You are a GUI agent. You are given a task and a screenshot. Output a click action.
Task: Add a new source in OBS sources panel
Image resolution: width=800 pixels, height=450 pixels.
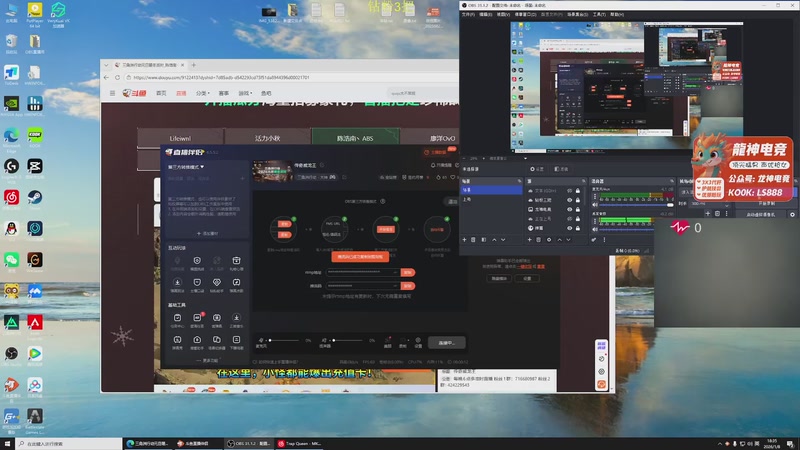tap(529, 239)
